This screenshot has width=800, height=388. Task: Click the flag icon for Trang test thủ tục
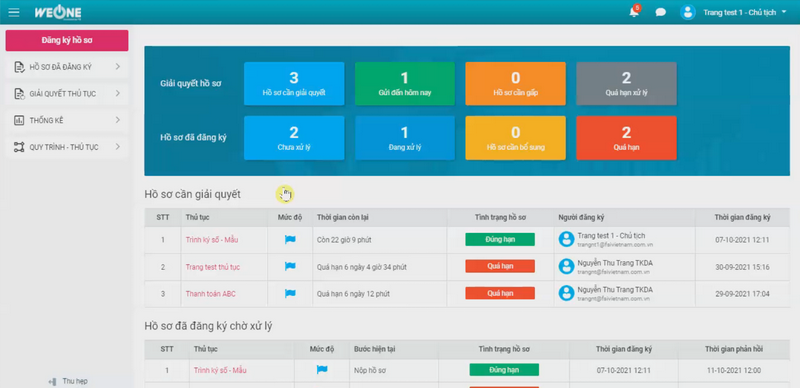(x=290, y=266)
